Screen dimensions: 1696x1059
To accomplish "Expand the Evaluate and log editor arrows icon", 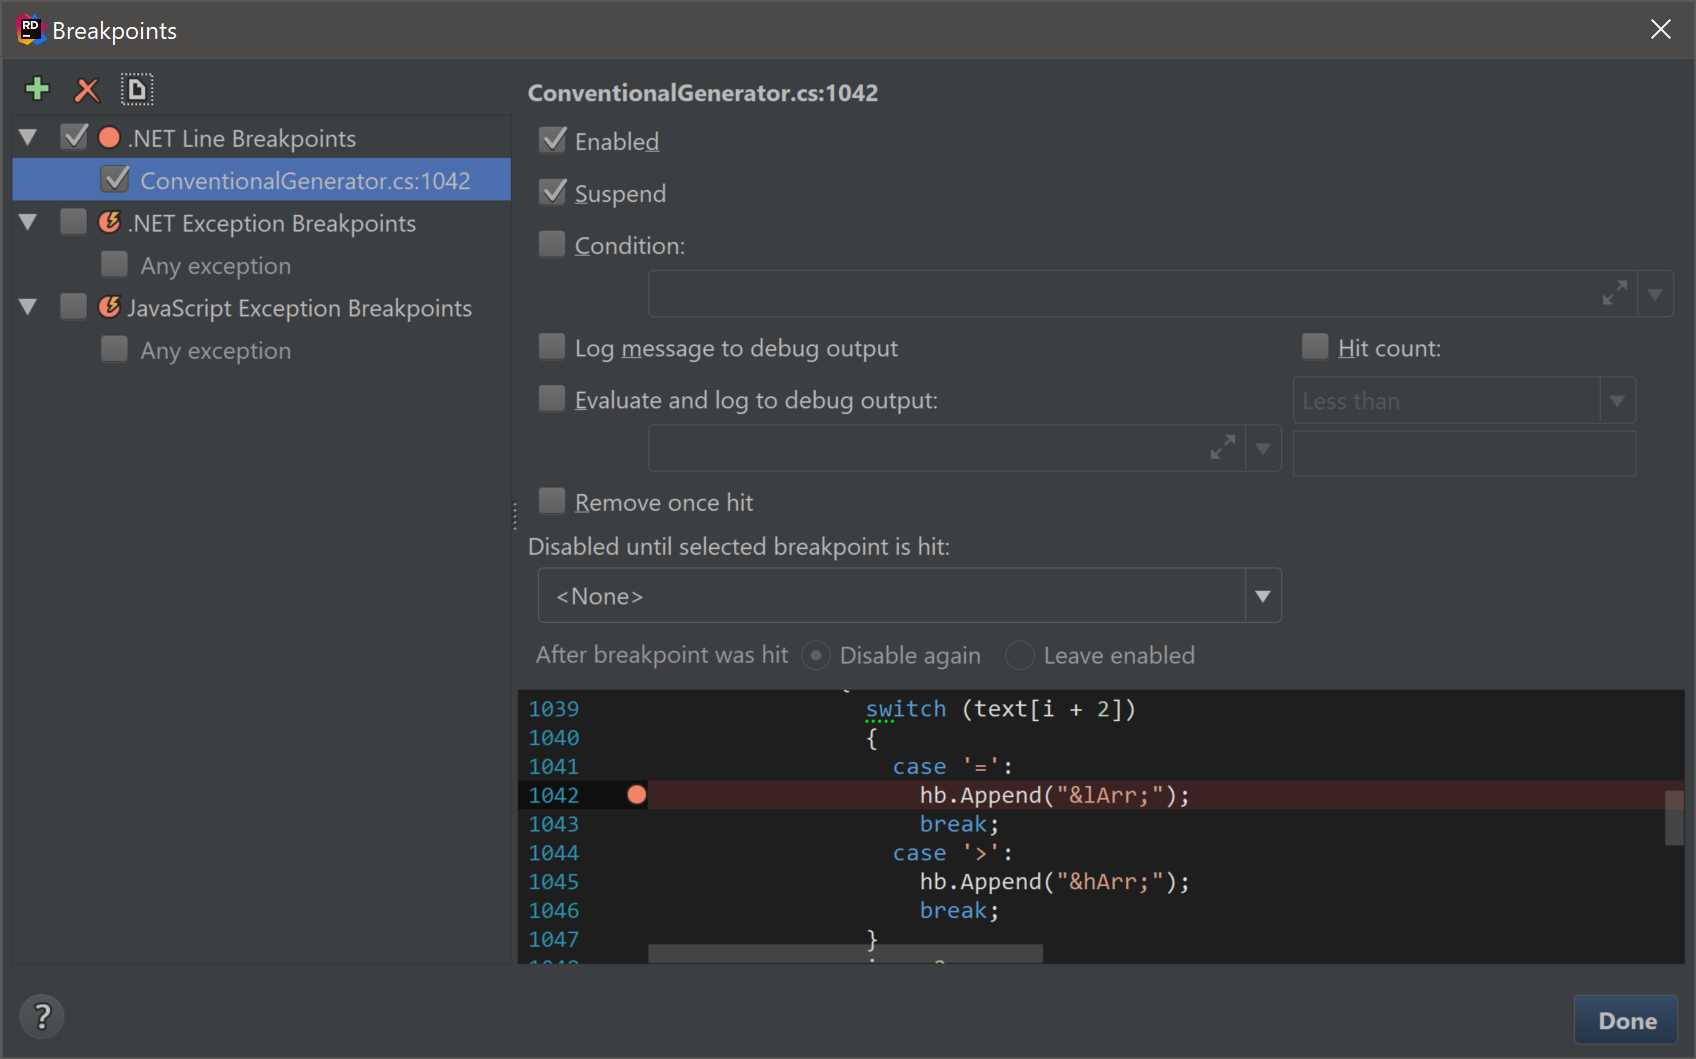I will [1222, 448].
